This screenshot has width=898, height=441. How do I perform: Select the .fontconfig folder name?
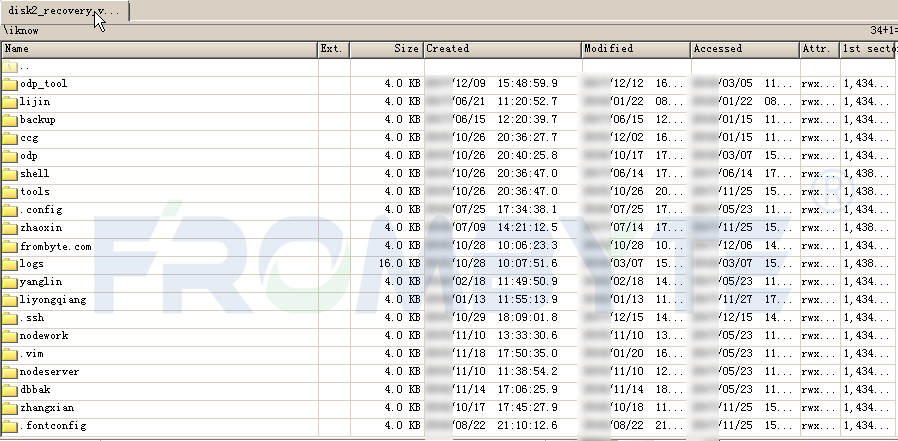coord(53,426)
